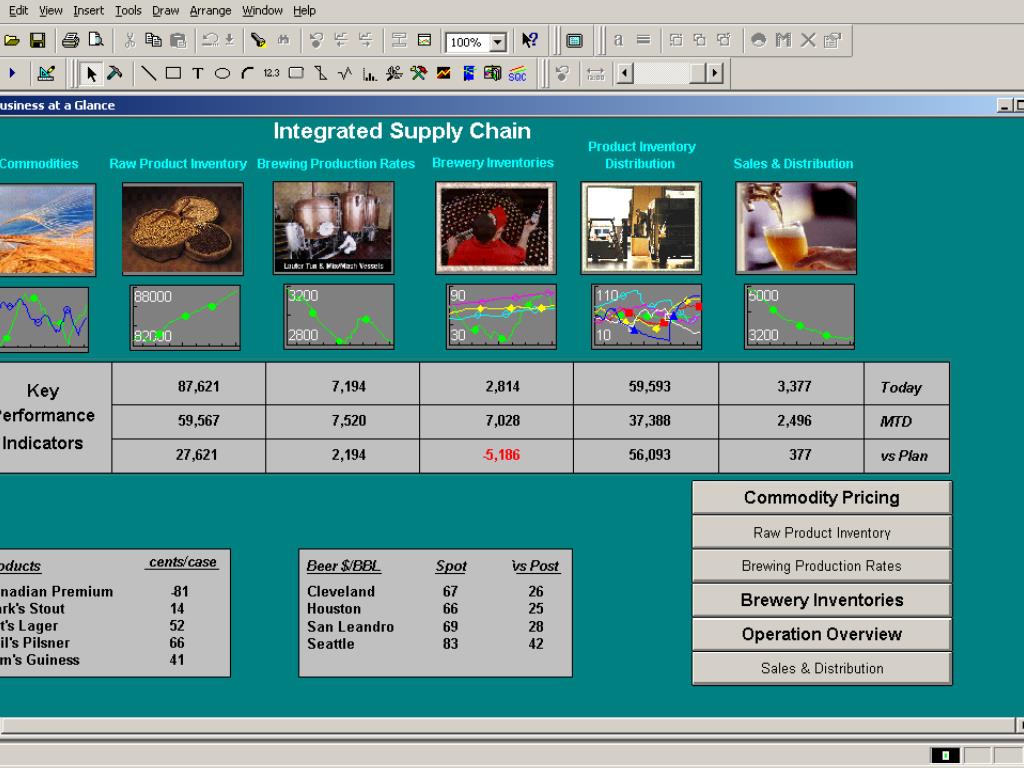Click the Paste clipboard icon
Viewport: 1024px width, 768px height.
178,40
